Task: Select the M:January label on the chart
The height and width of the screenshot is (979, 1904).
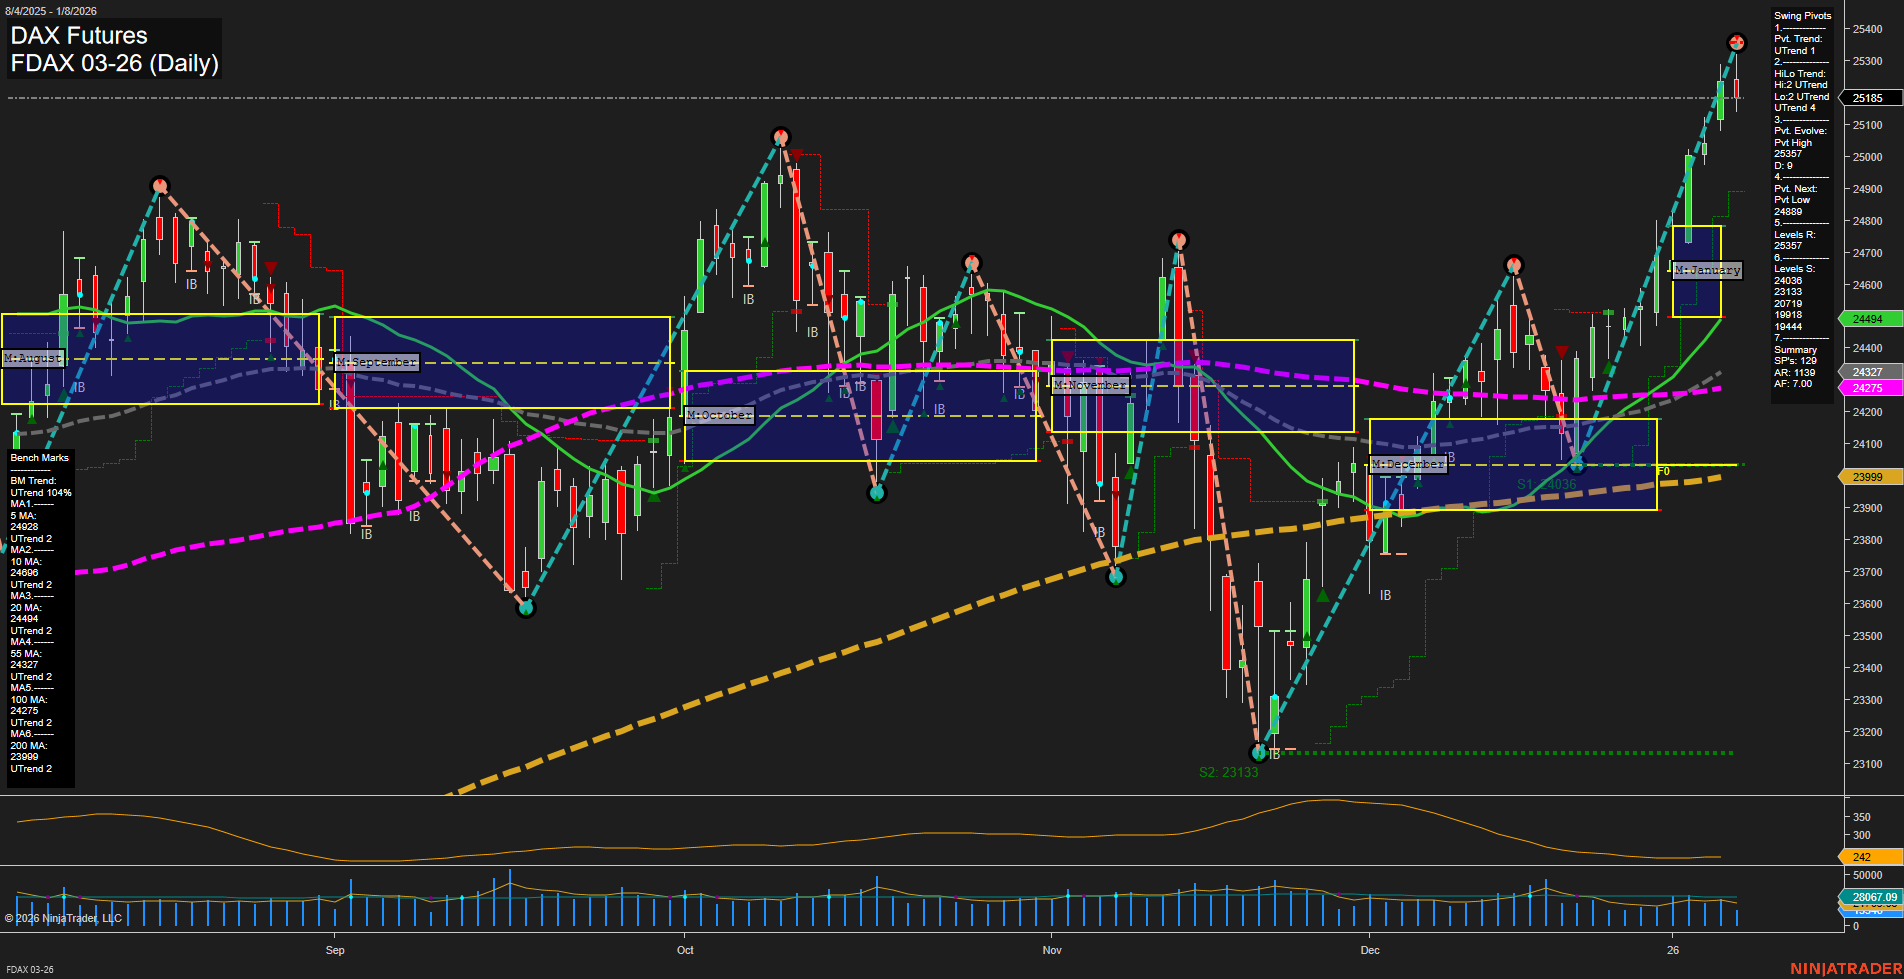Action: pyautogui.click(x=1706, y=269)
